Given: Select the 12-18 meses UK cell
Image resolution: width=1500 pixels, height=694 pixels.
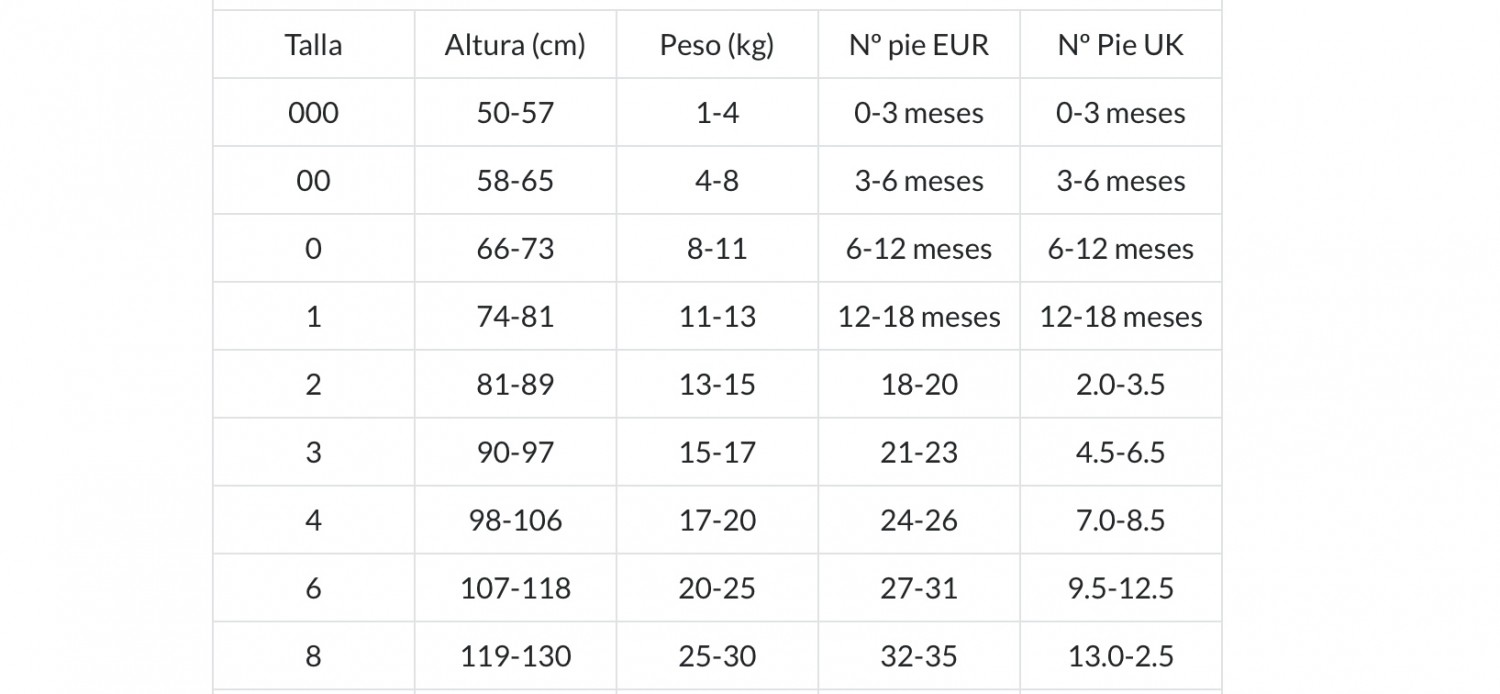Looking at the screenshot, I should (1121, 317).
